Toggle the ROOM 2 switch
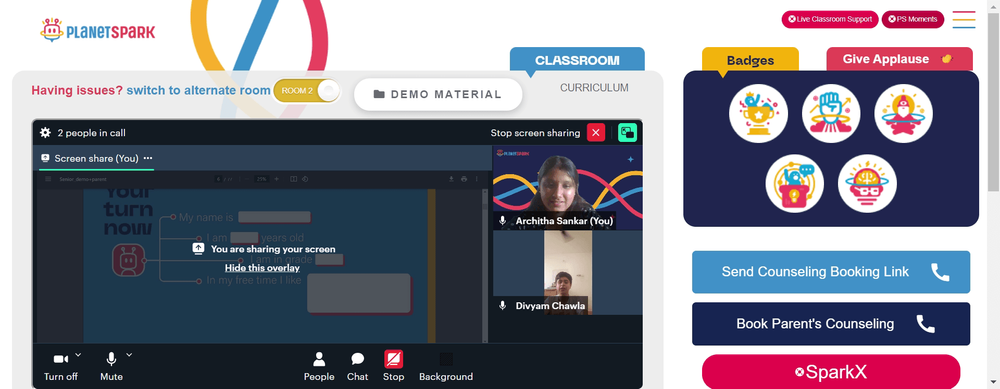The image size is (1000, 389). coord(307,91)
